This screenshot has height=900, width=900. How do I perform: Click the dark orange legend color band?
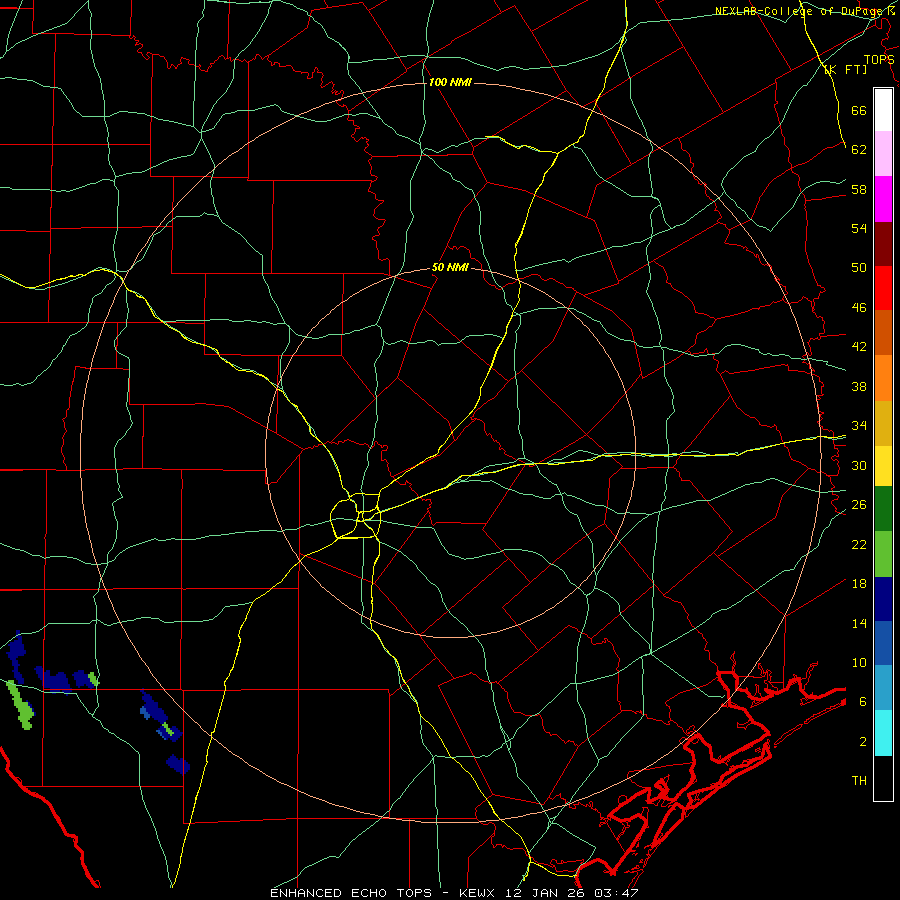tap(883, 332)
